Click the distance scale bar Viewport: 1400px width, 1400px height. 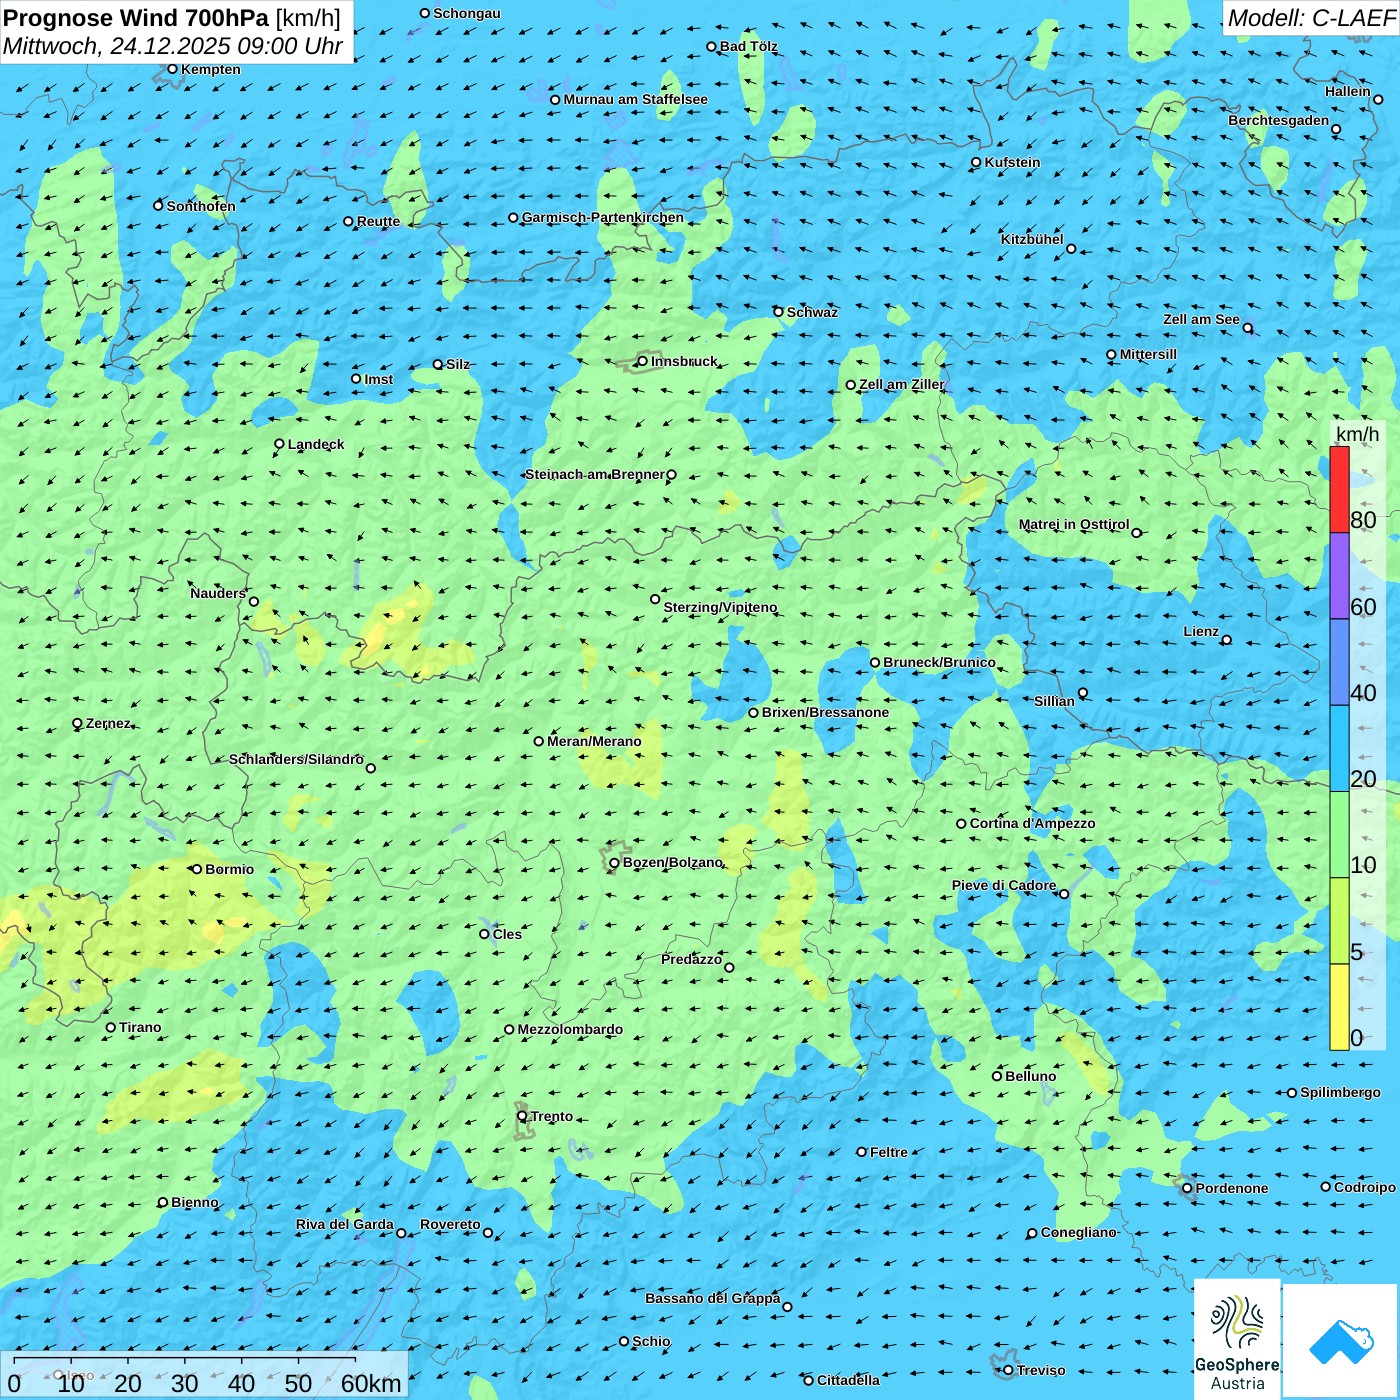tap(204, 1375)
